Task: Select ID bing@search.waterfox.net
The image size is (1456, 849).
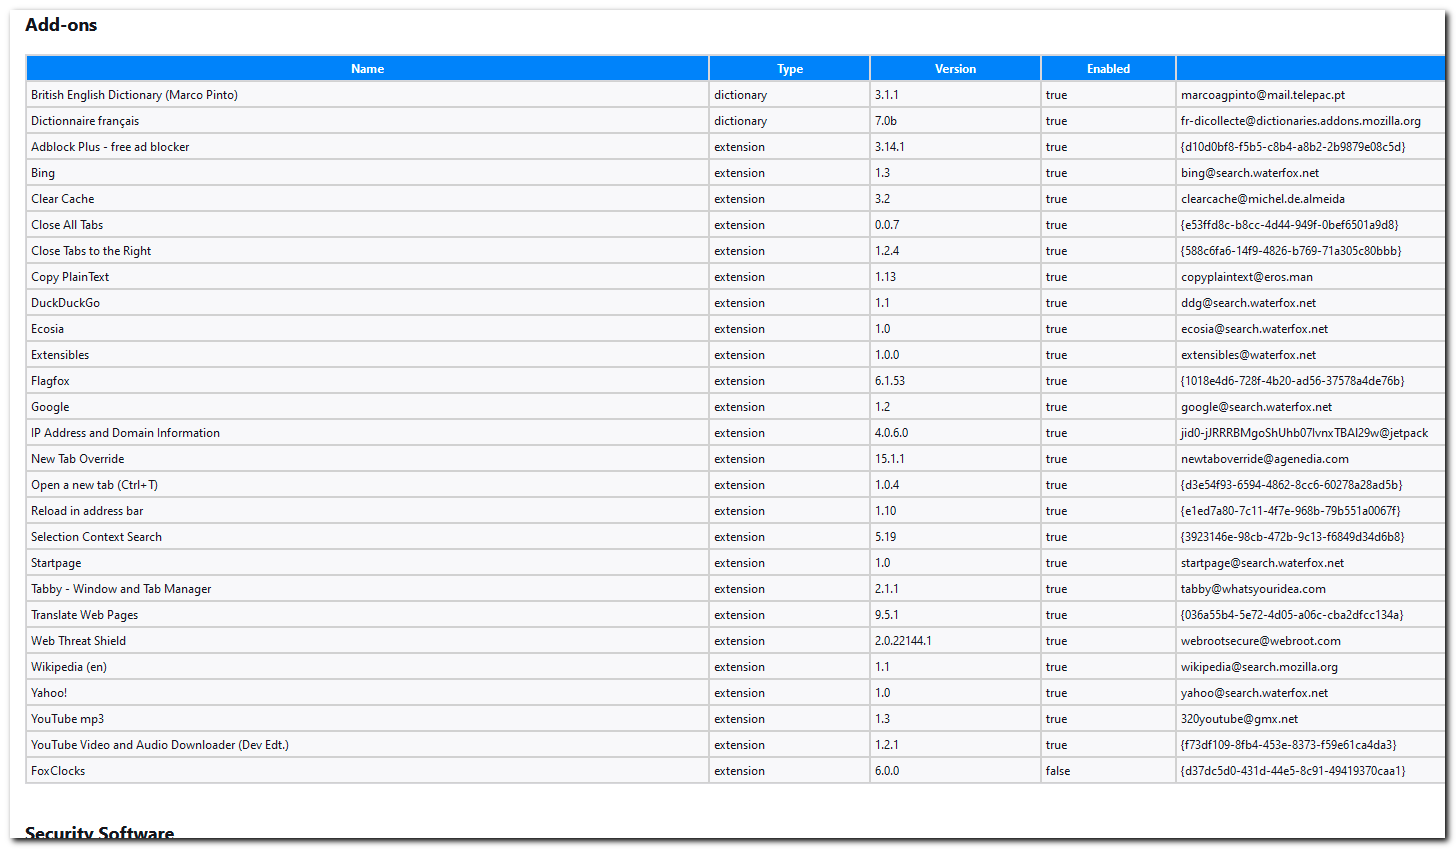Action: tap(1250, 173)
